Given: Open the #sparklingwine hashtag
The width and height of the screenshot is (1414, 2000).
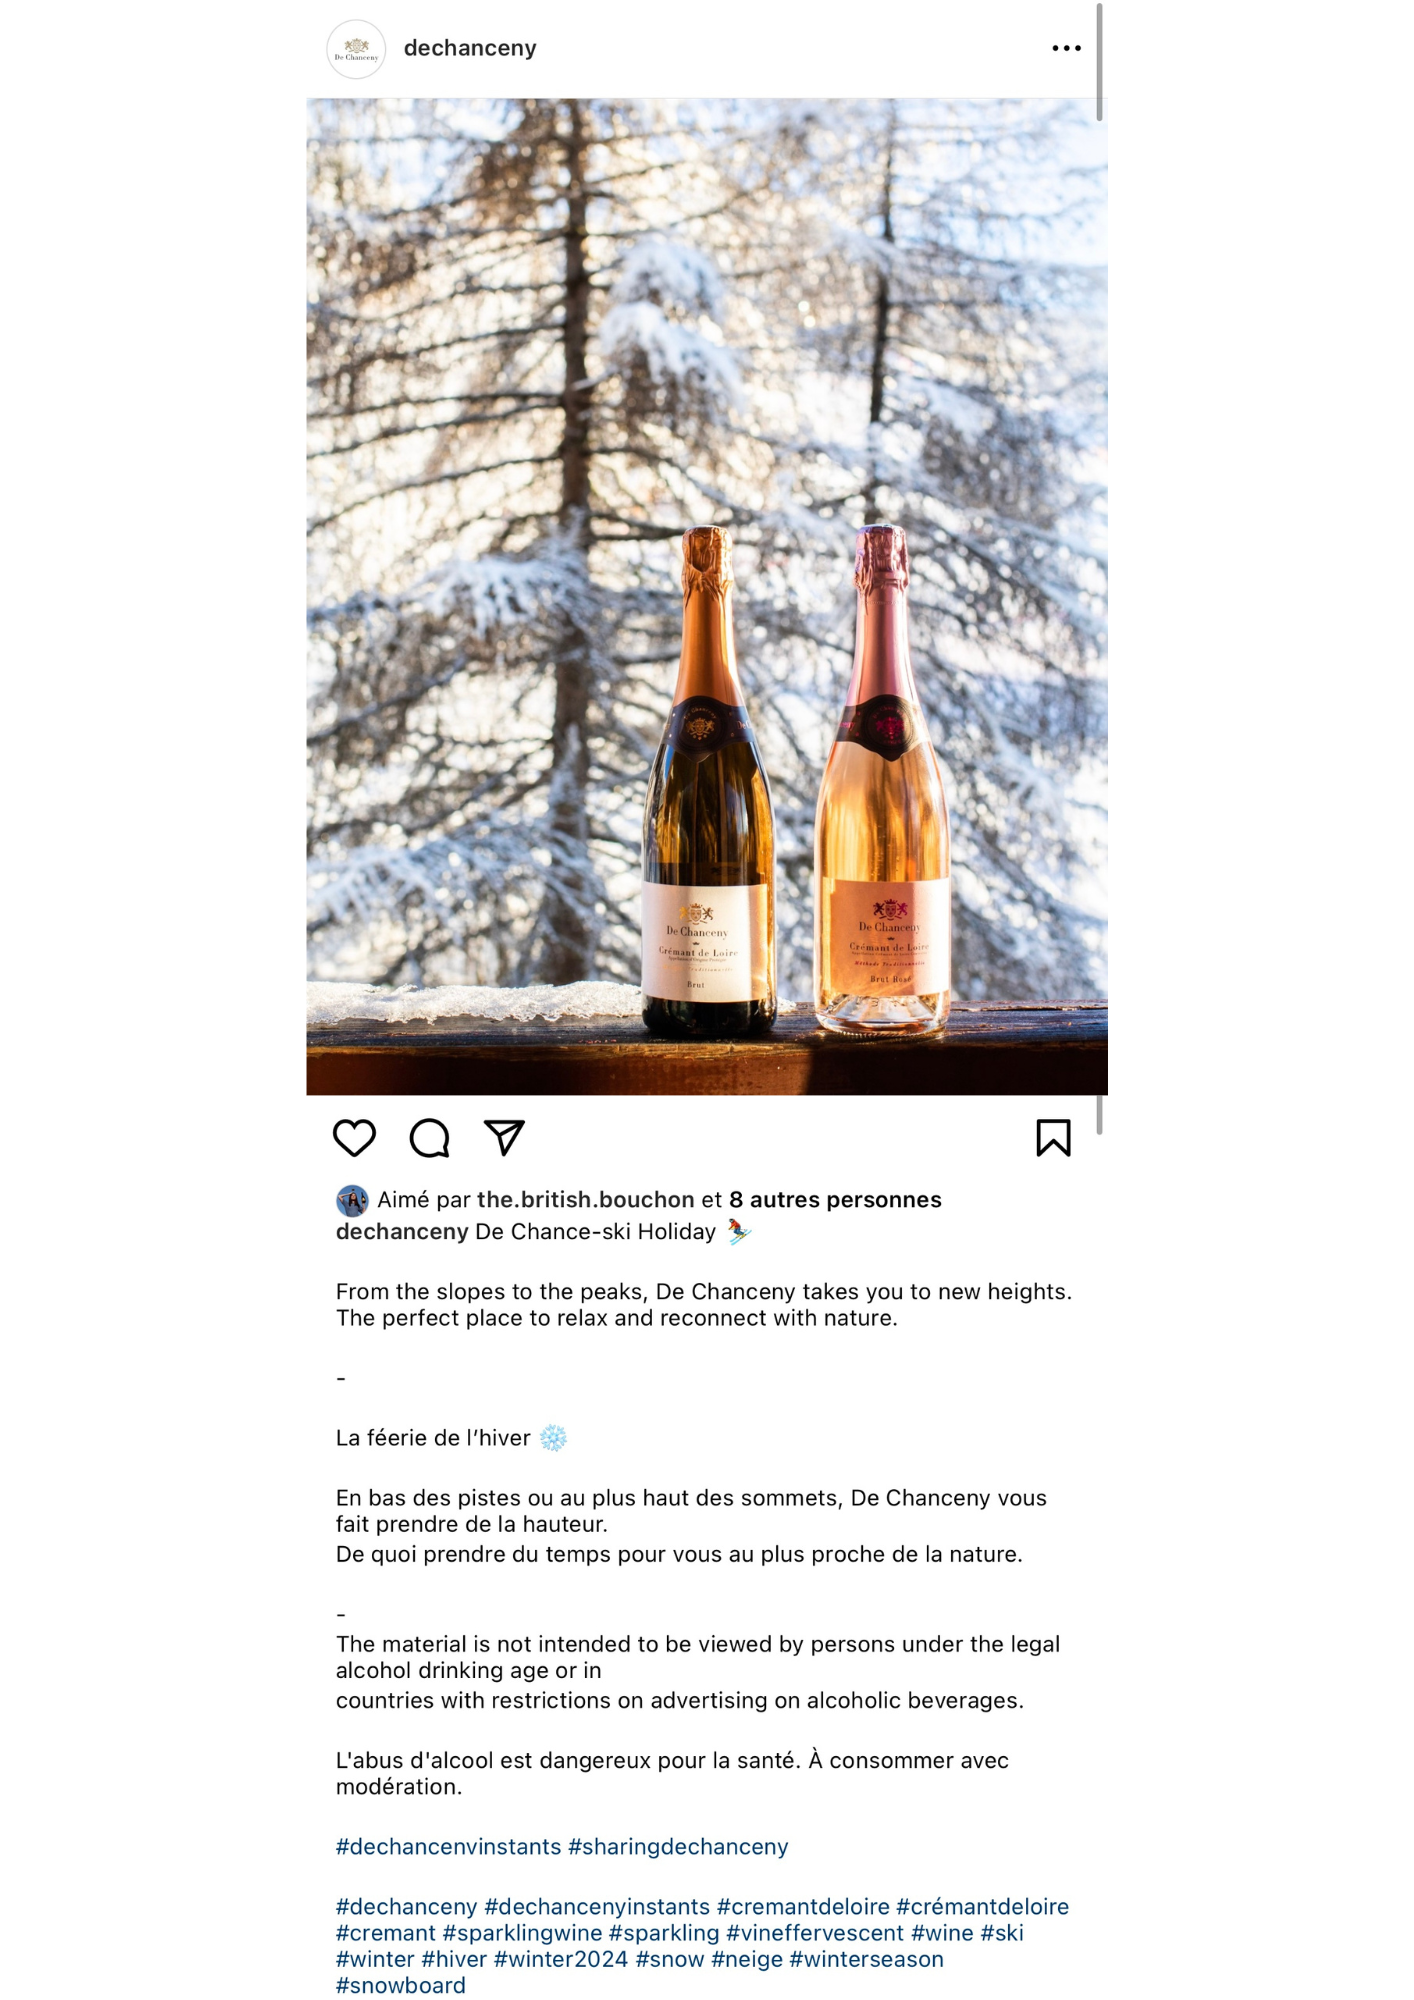Looking at the screenshot, I should 522,1933.
